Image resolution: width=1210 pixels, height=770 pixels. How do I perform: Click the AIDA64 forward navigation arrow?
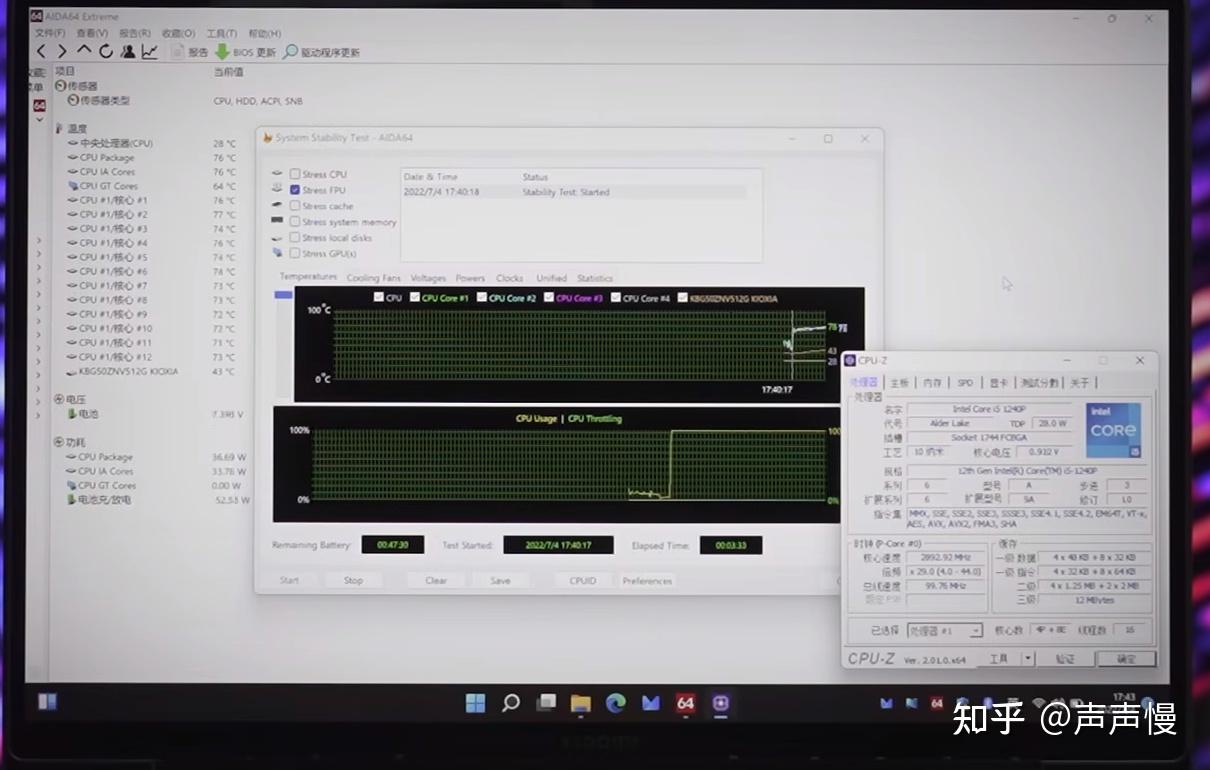tap(62, 51)
